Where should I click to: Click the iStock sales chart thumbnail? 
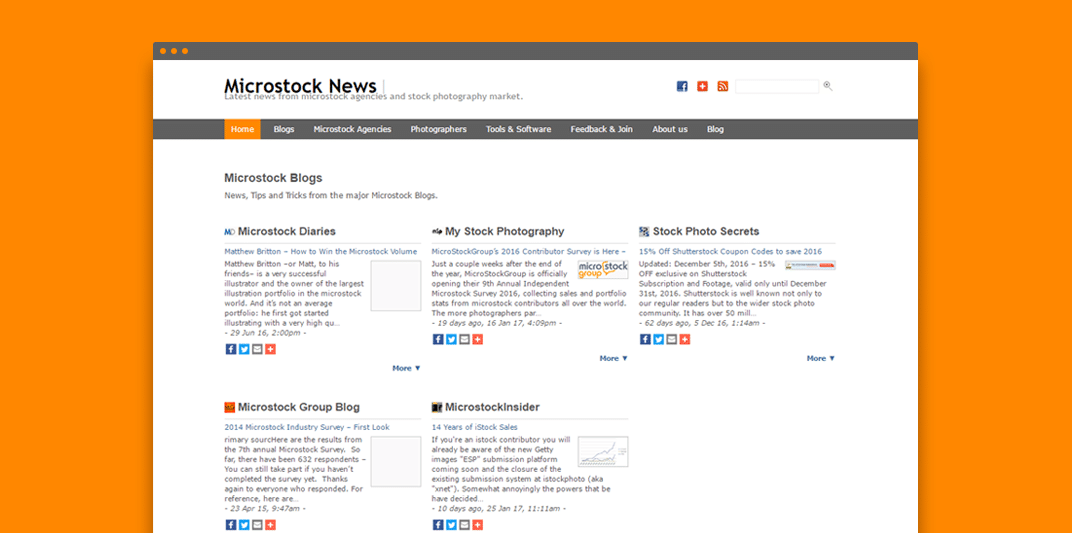(x=602, y=452)
